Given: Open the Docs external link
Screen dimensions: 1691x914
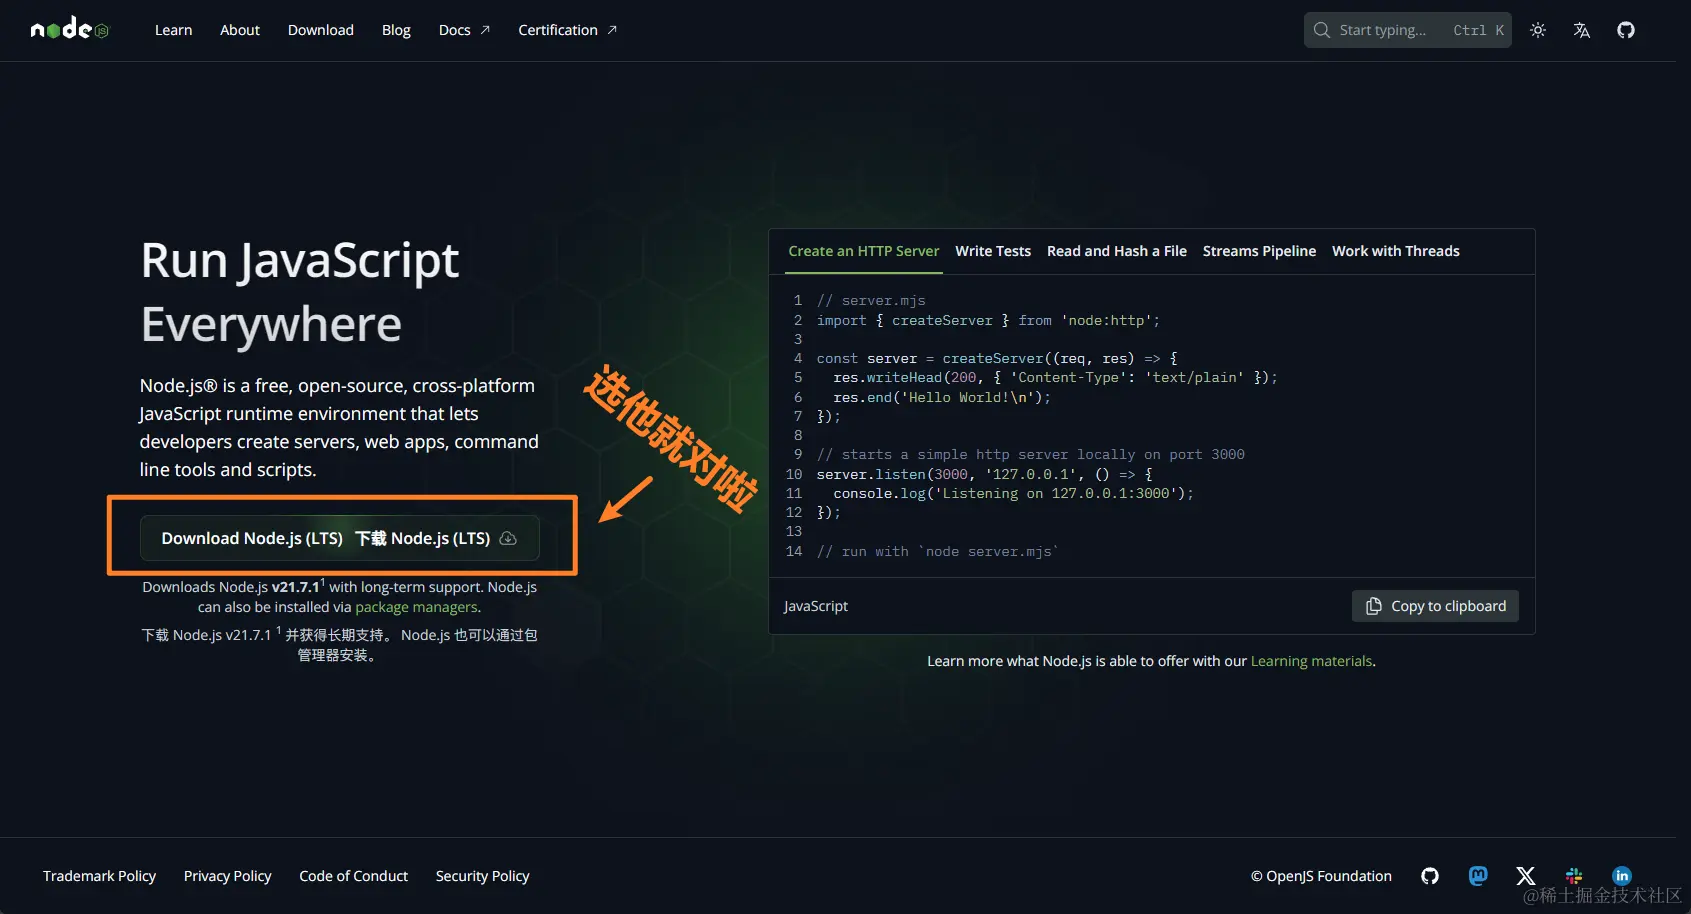Looking at the screenshot, I should pyautogui.click(x=464, y=30).
